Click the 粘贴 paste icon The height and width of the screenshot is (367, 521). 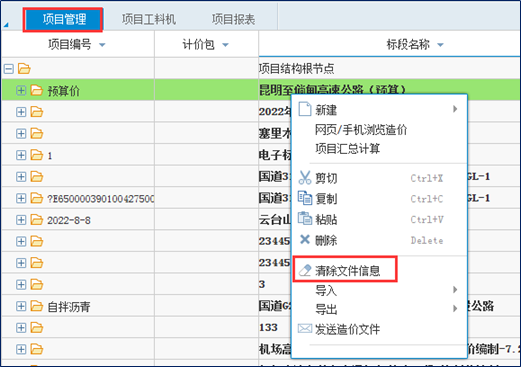[x=305, y=219]
